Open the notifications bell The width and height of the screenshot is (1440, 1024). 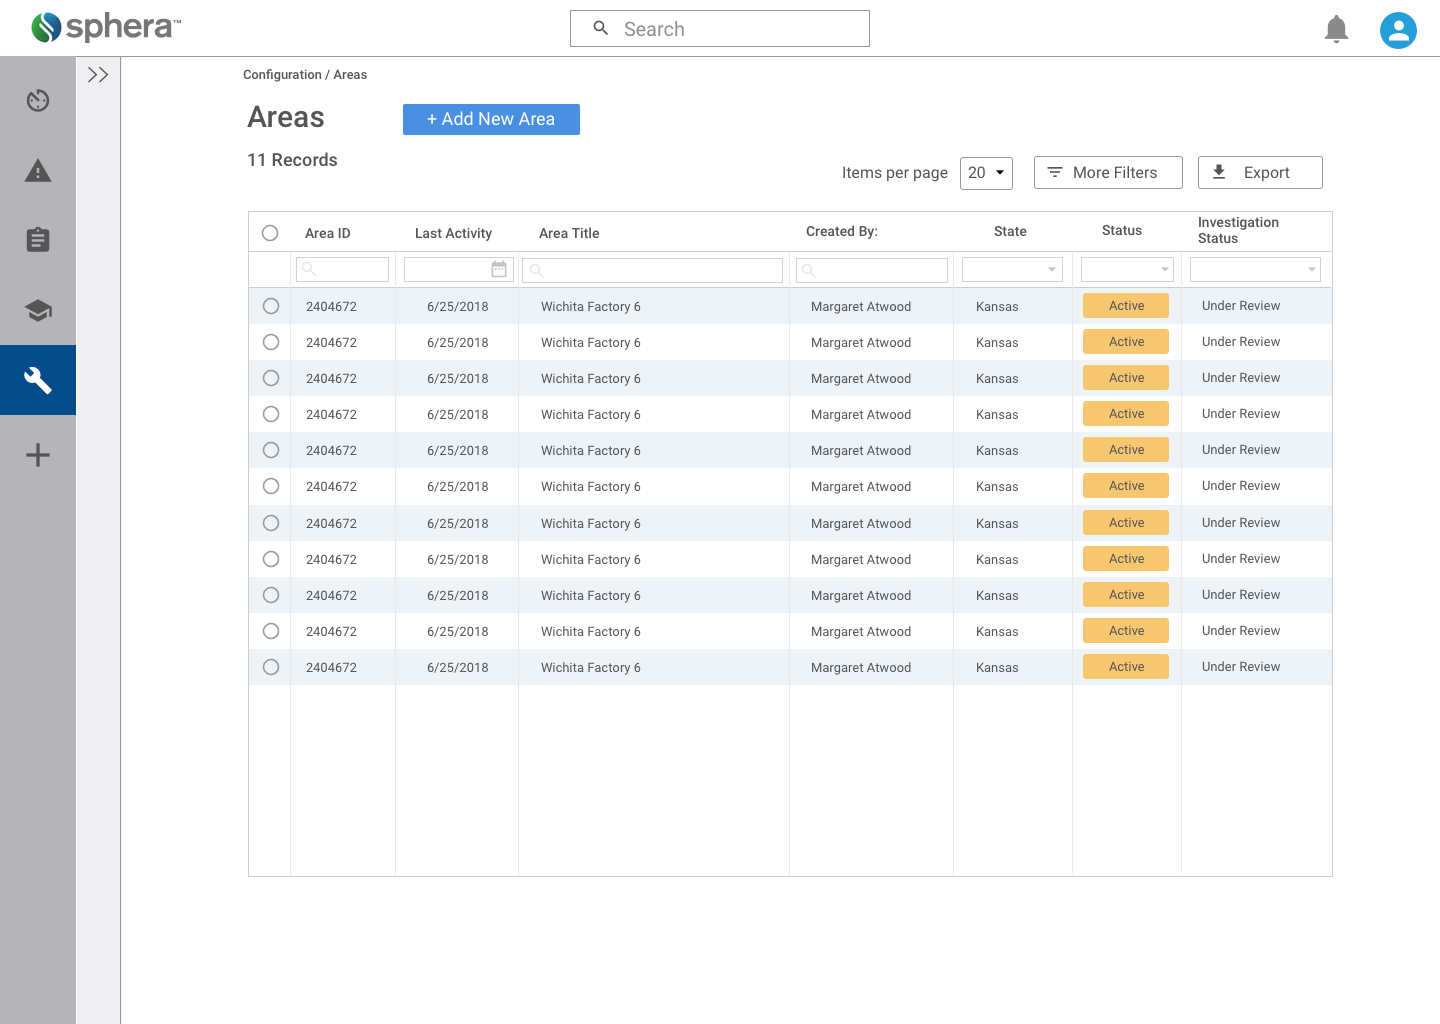click(1336, 30)
